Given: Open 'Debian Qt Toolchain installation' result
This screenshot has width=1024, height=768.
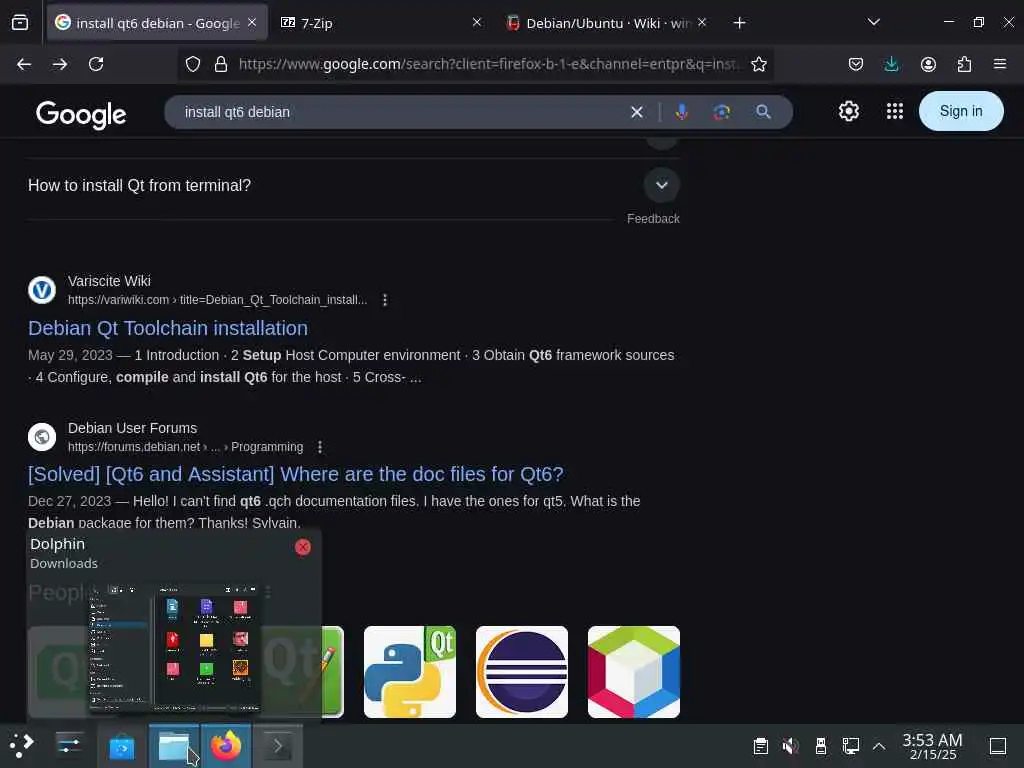Looking at the screenshot, I should click(x=168, y=328).
